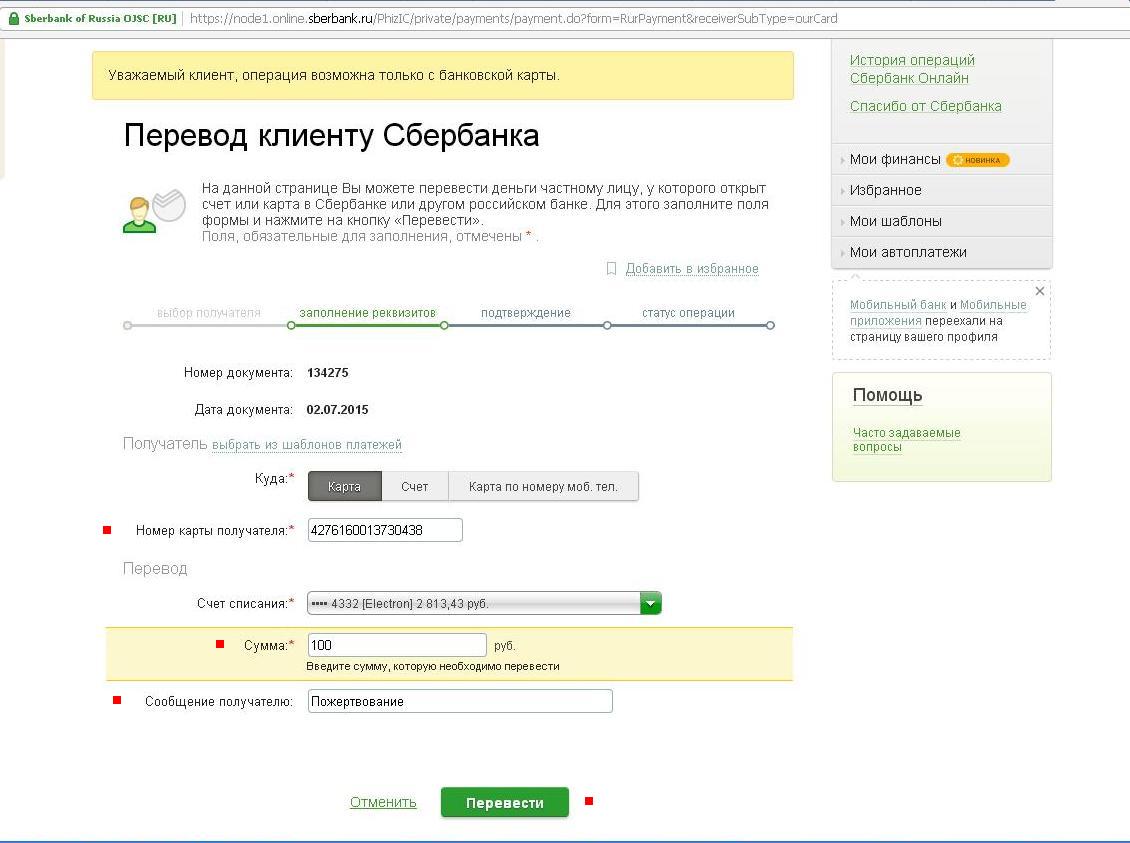The image size is (1130, 843).
Task: Click the browser address bar URL
Action: pos(513,19)
